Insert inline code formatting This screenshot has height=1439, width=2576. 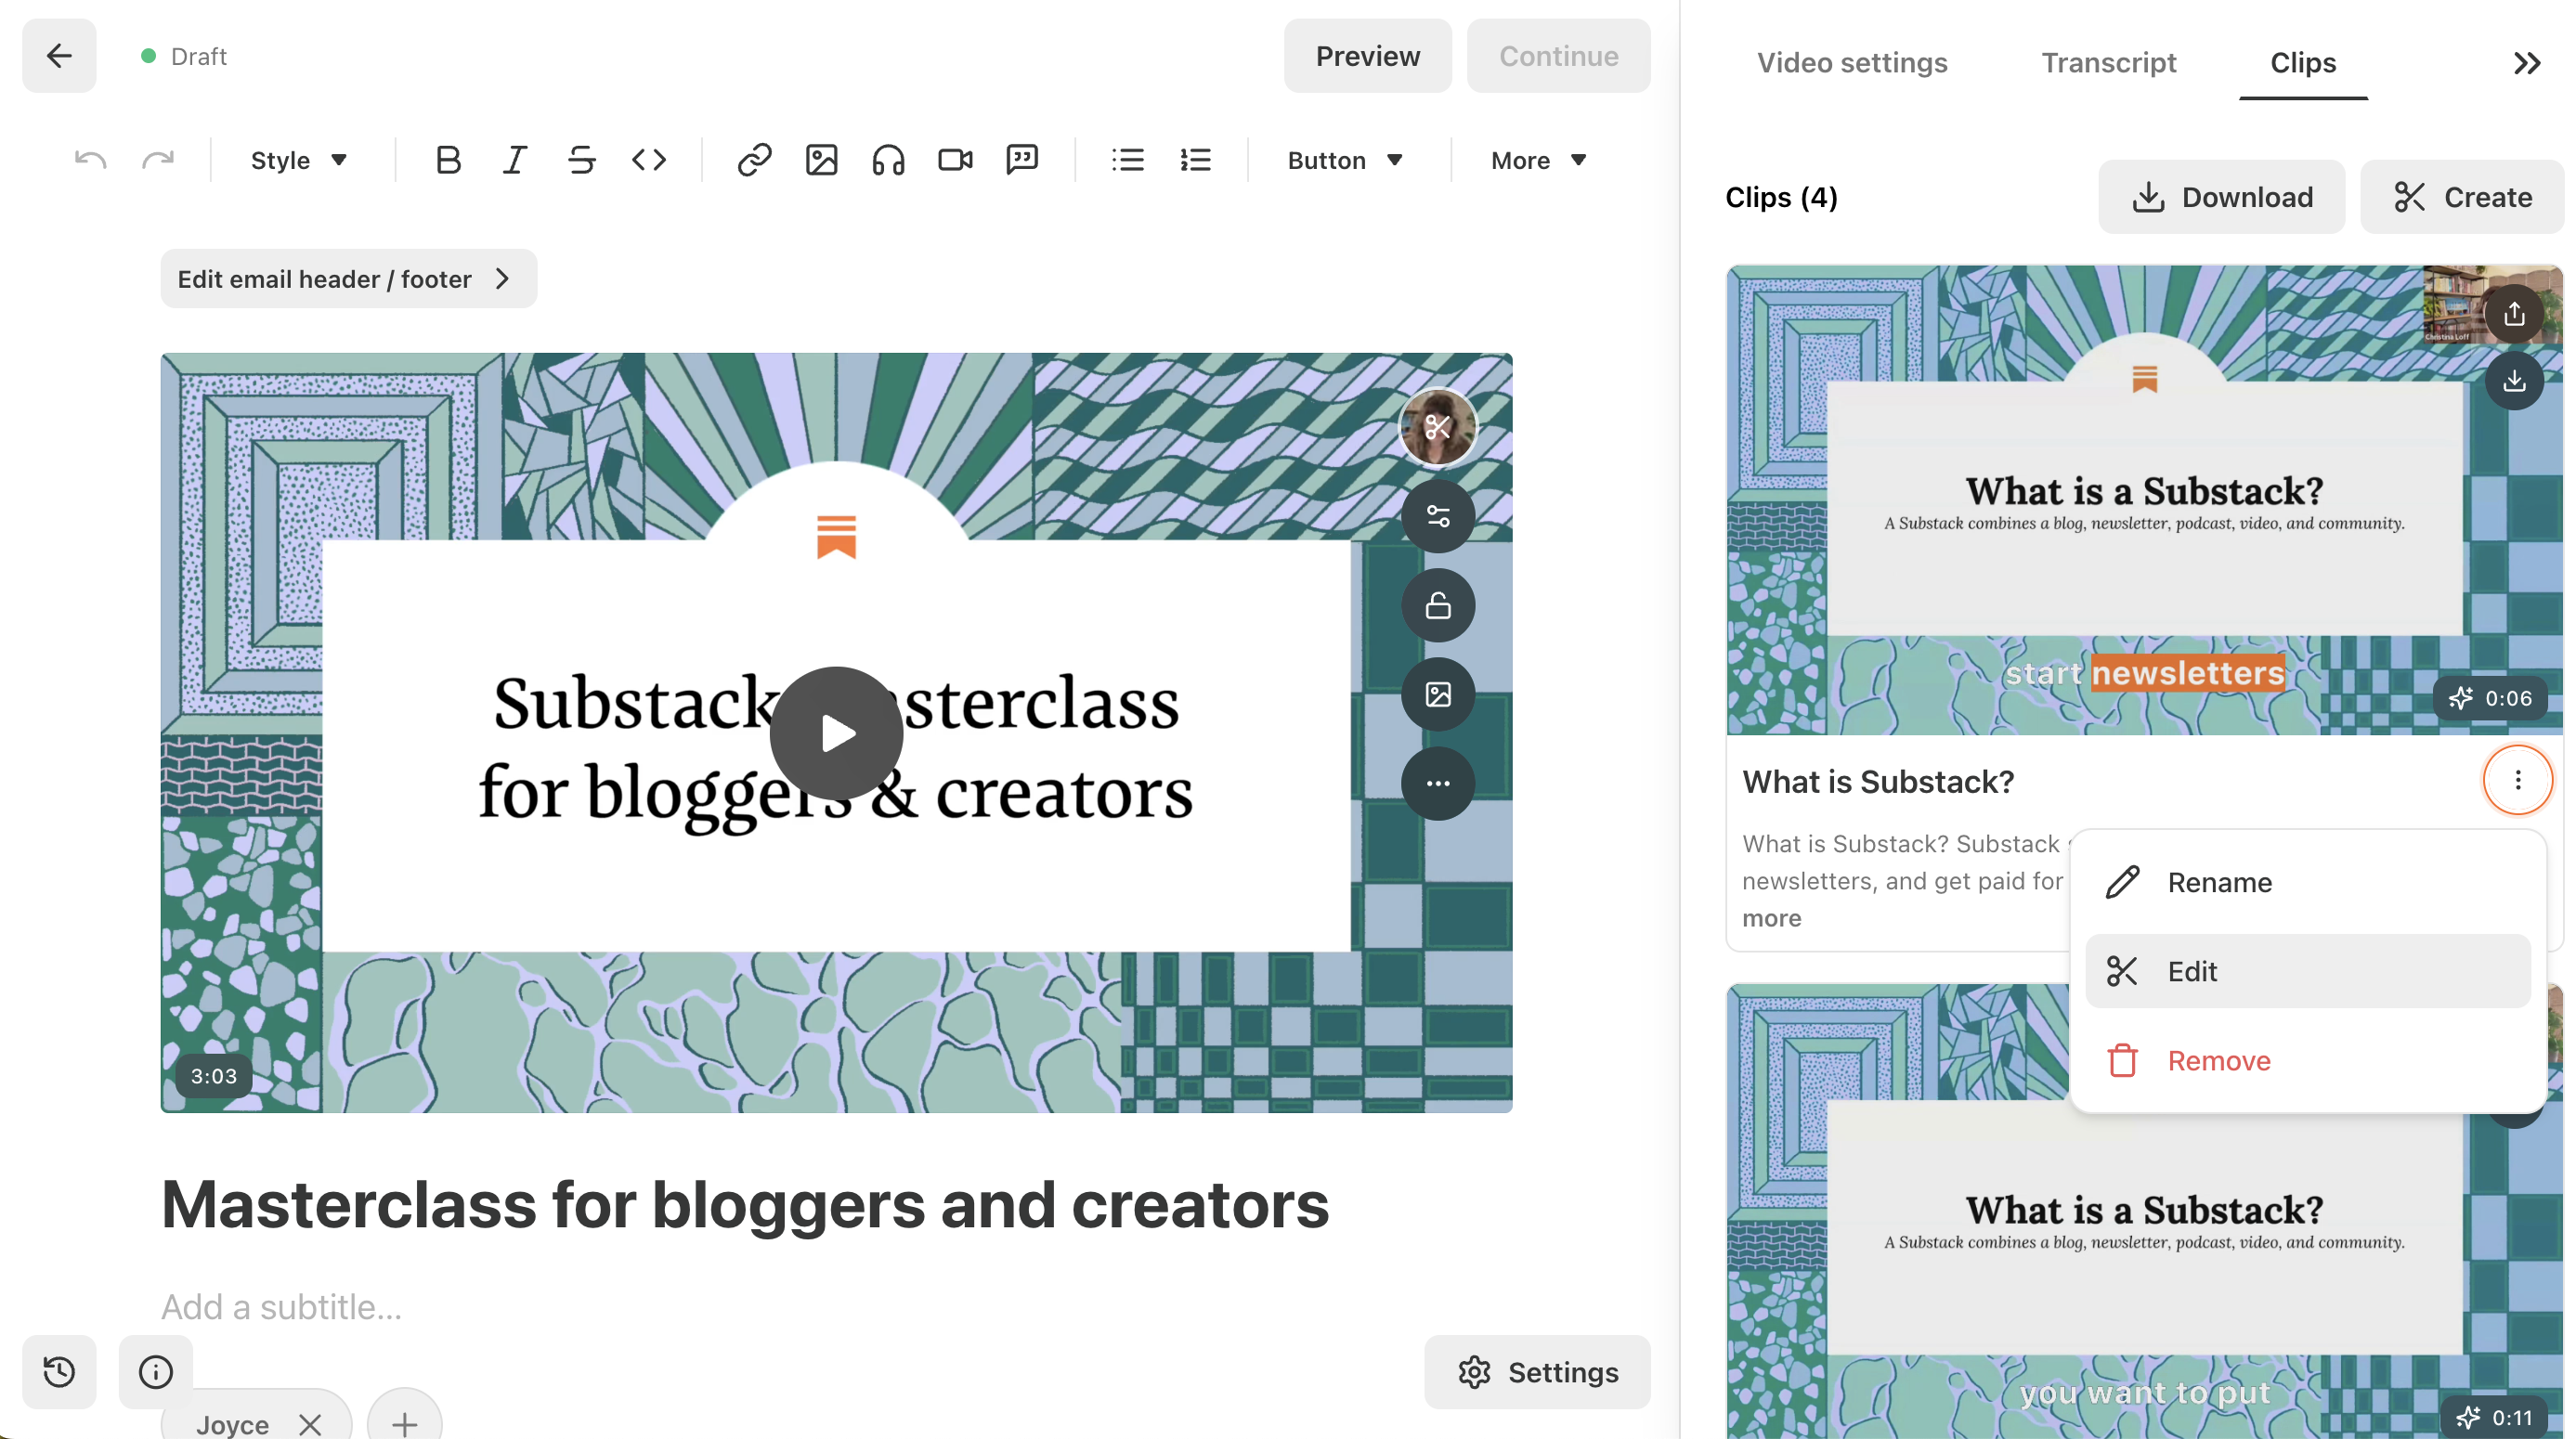coord(649,160)
